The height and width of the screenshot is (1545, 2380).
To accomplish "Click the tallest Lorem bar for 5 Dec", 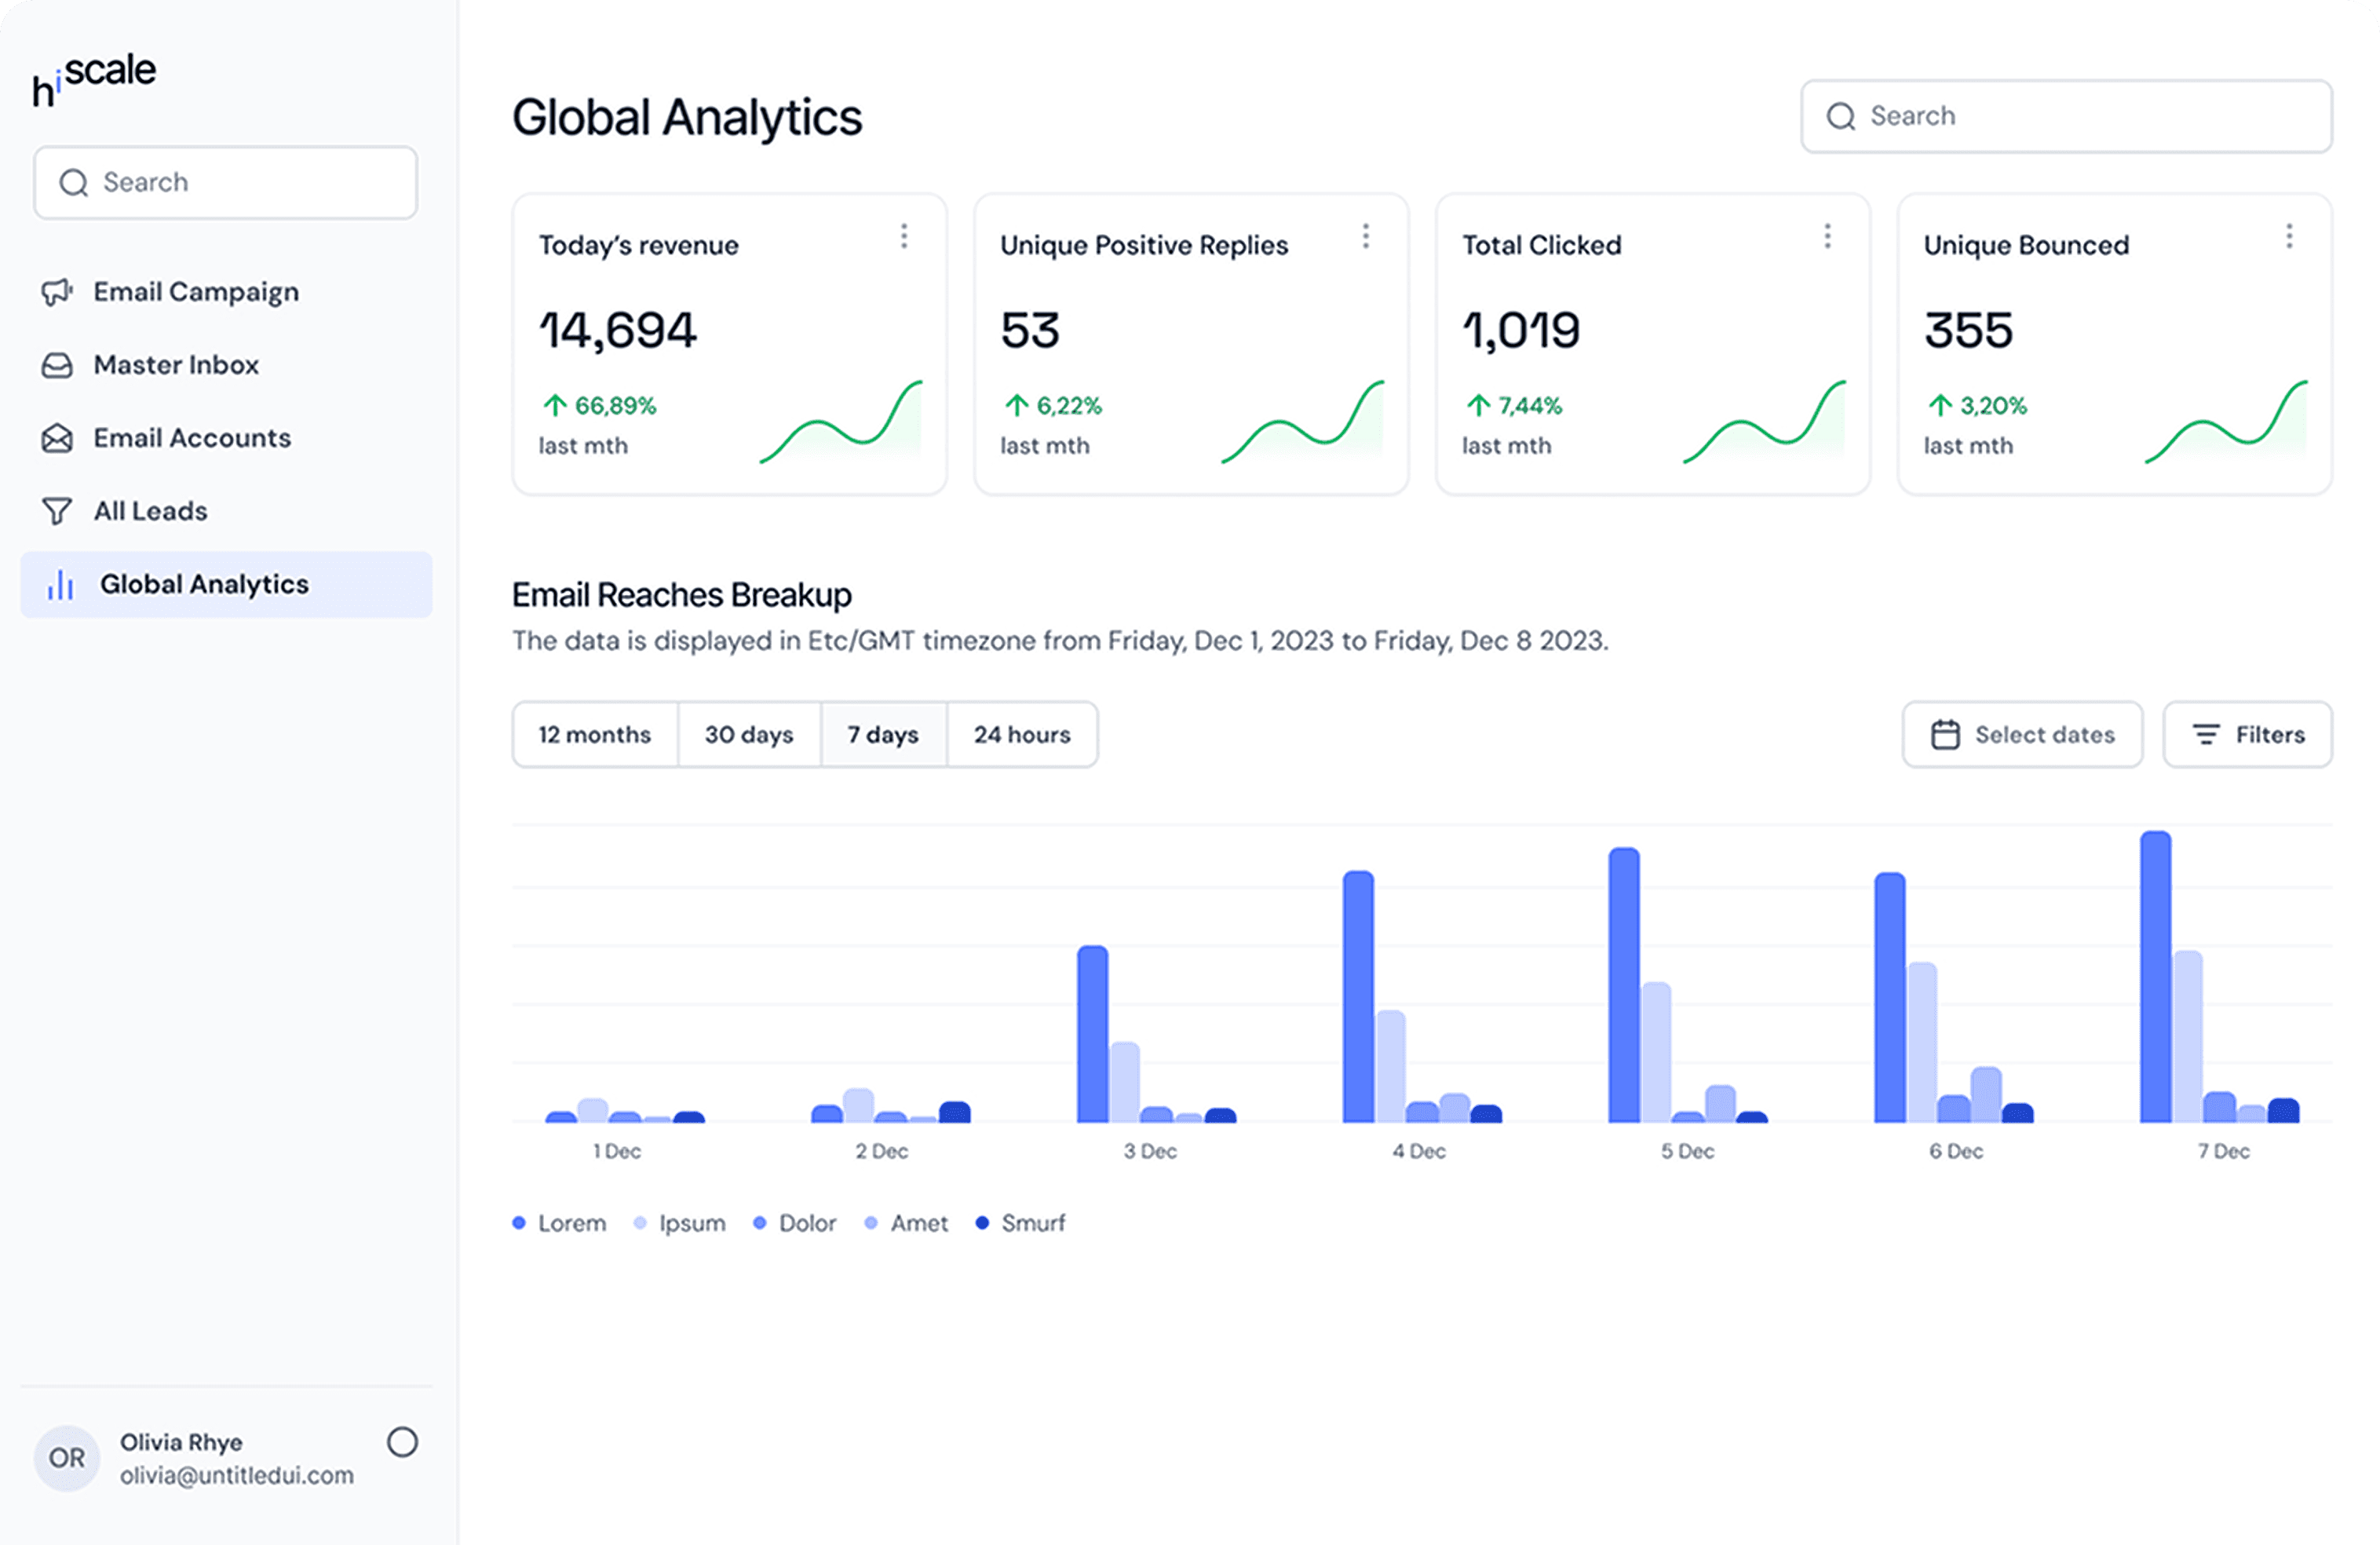I will [1624, 985].
